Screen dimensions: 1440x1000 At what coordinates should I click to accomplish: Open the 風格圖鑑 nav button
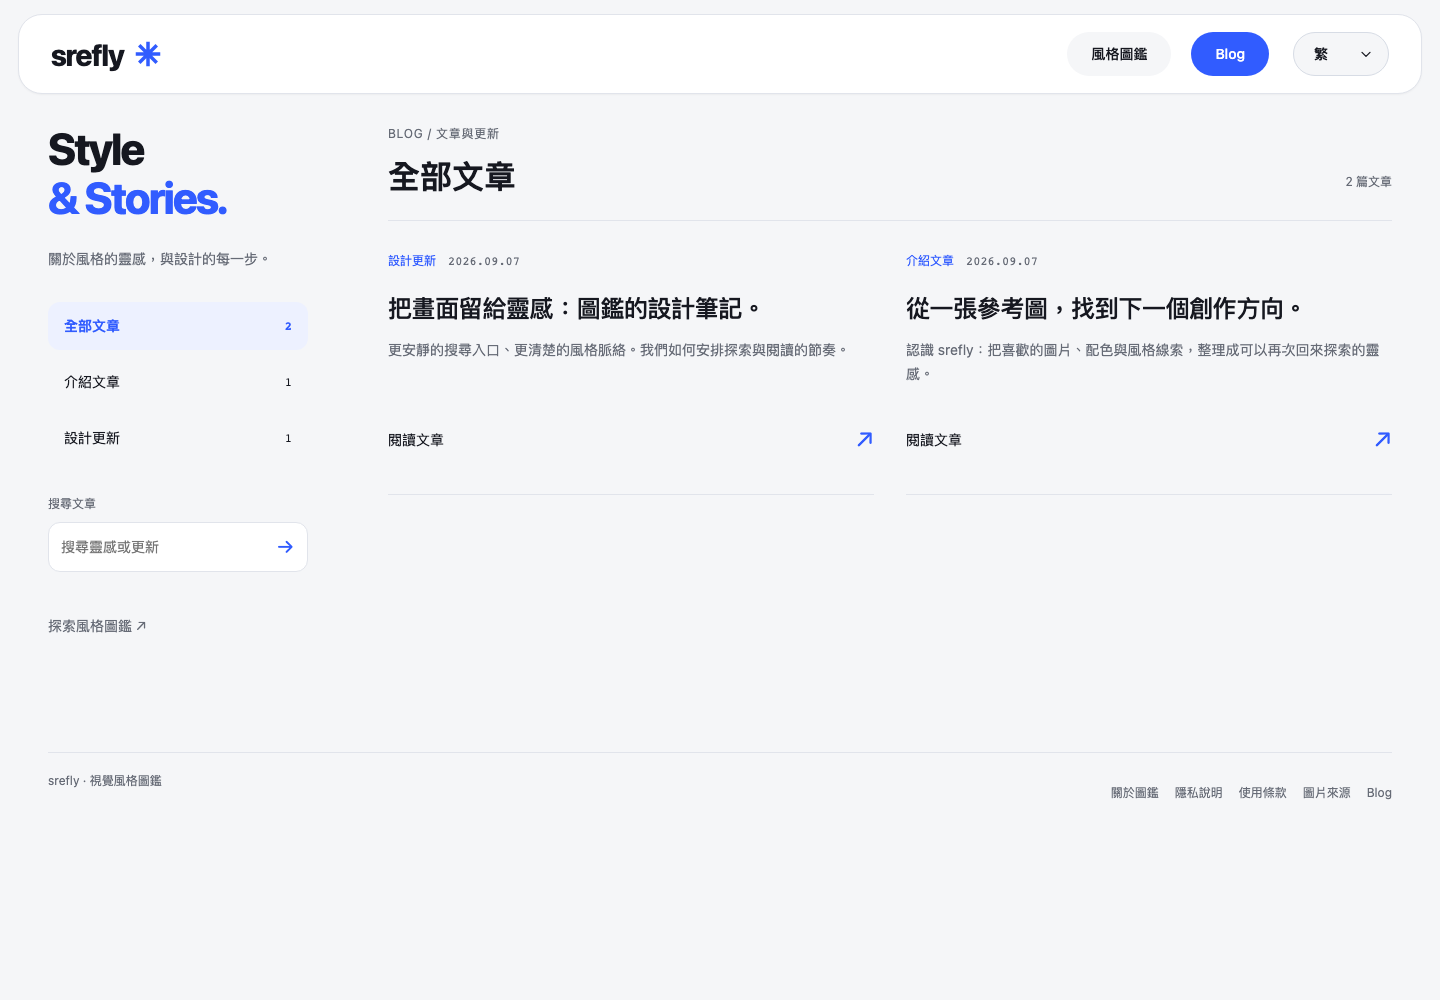pyautogui.click(x=1119, y=54)
